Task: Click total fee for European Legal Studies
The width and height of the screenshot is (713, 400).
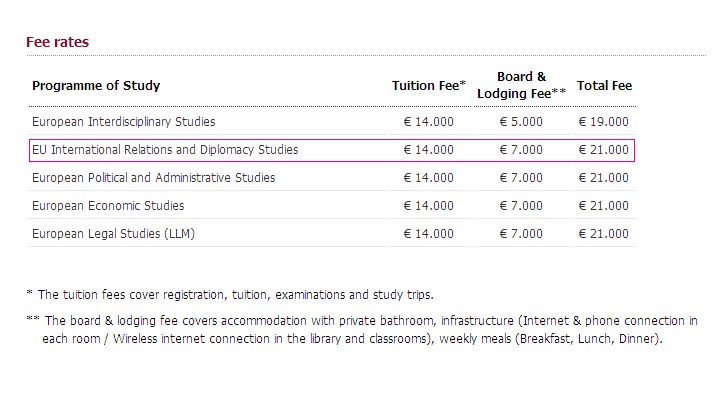Action: pyautogui.click(x=604, y=234)
